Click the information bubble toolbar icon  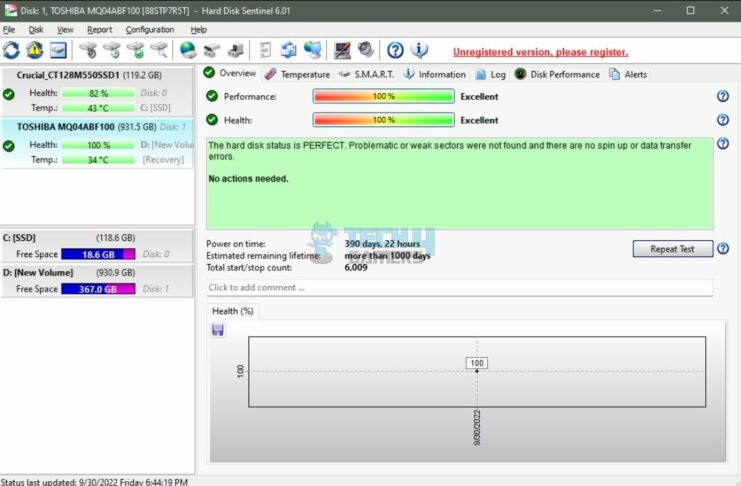click(419, 50)
